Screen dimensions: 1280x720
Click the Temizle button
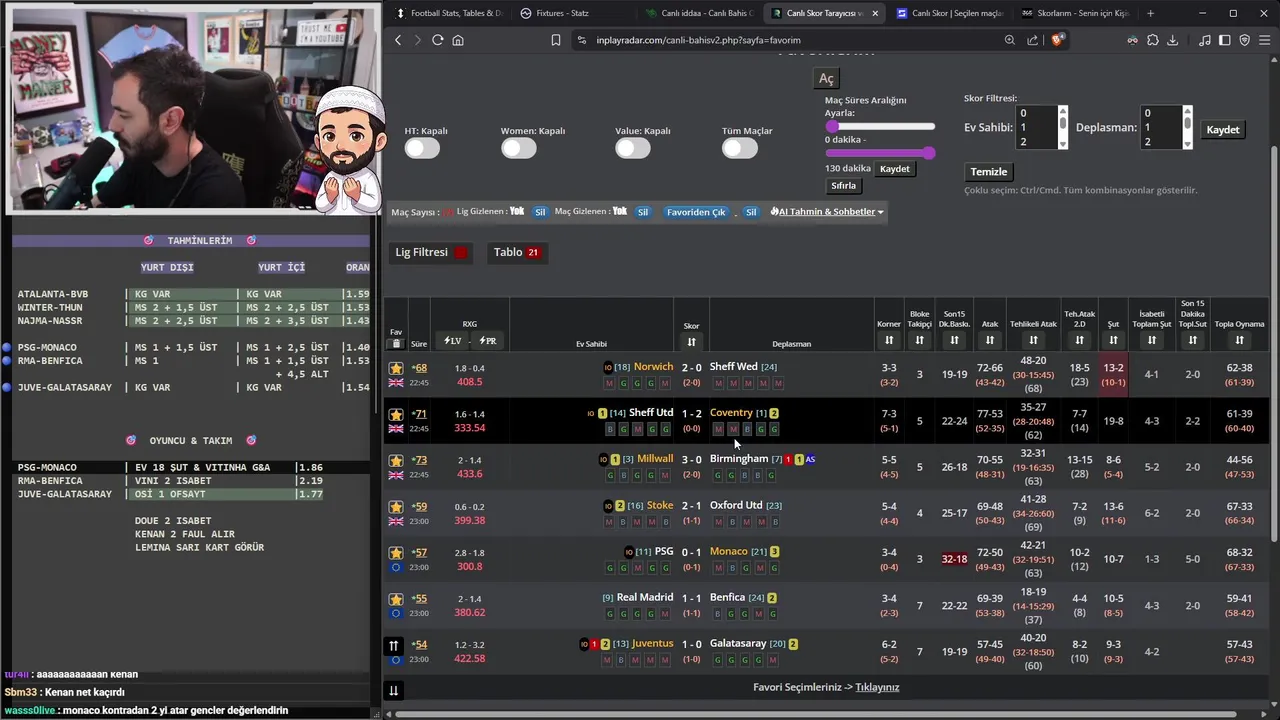tap(988, 172)
